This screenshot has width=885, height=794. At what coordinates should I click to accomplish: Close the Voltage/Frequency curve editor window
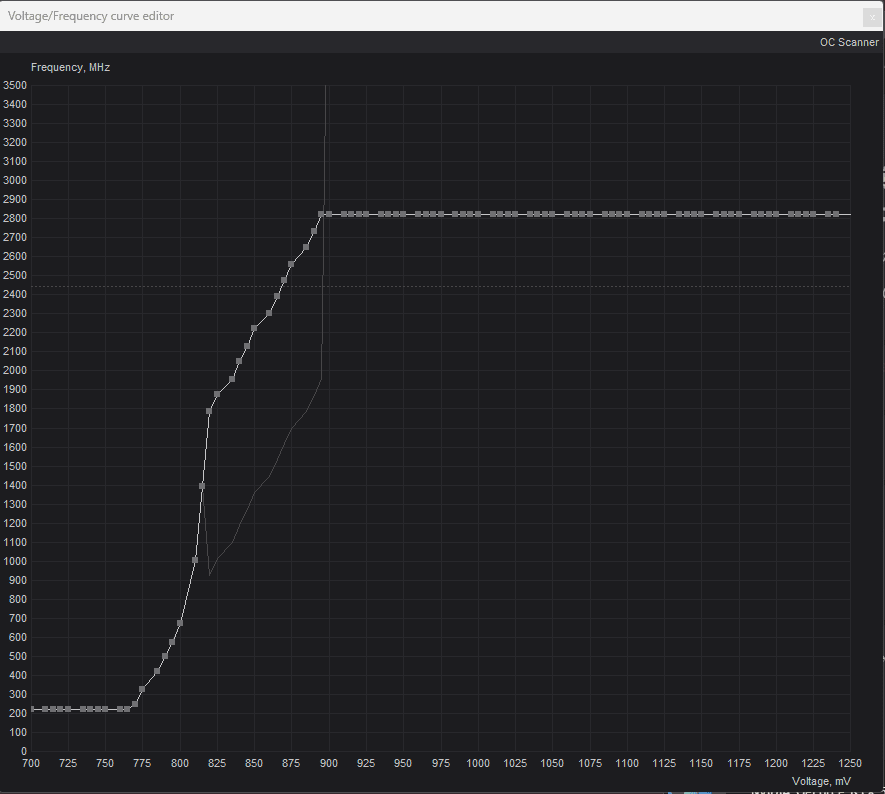point(872,17)
